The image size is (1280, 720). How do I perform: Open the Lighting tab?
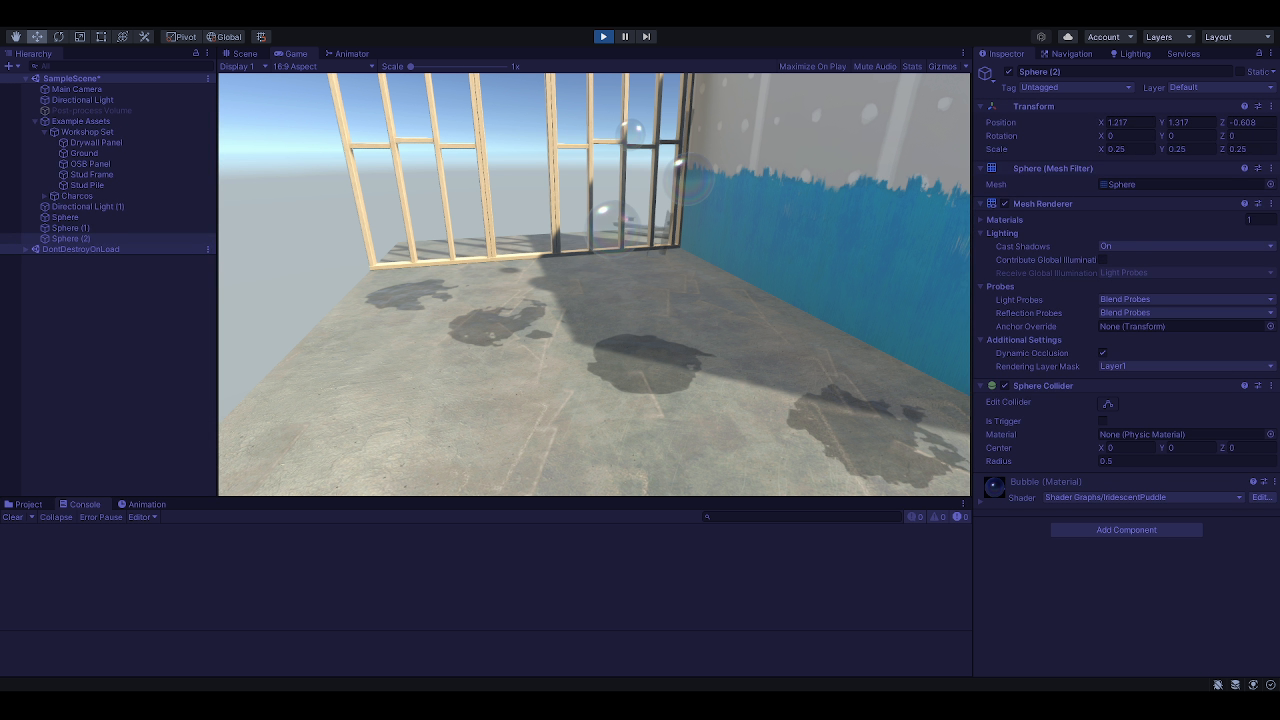(x=1129, y=54)
